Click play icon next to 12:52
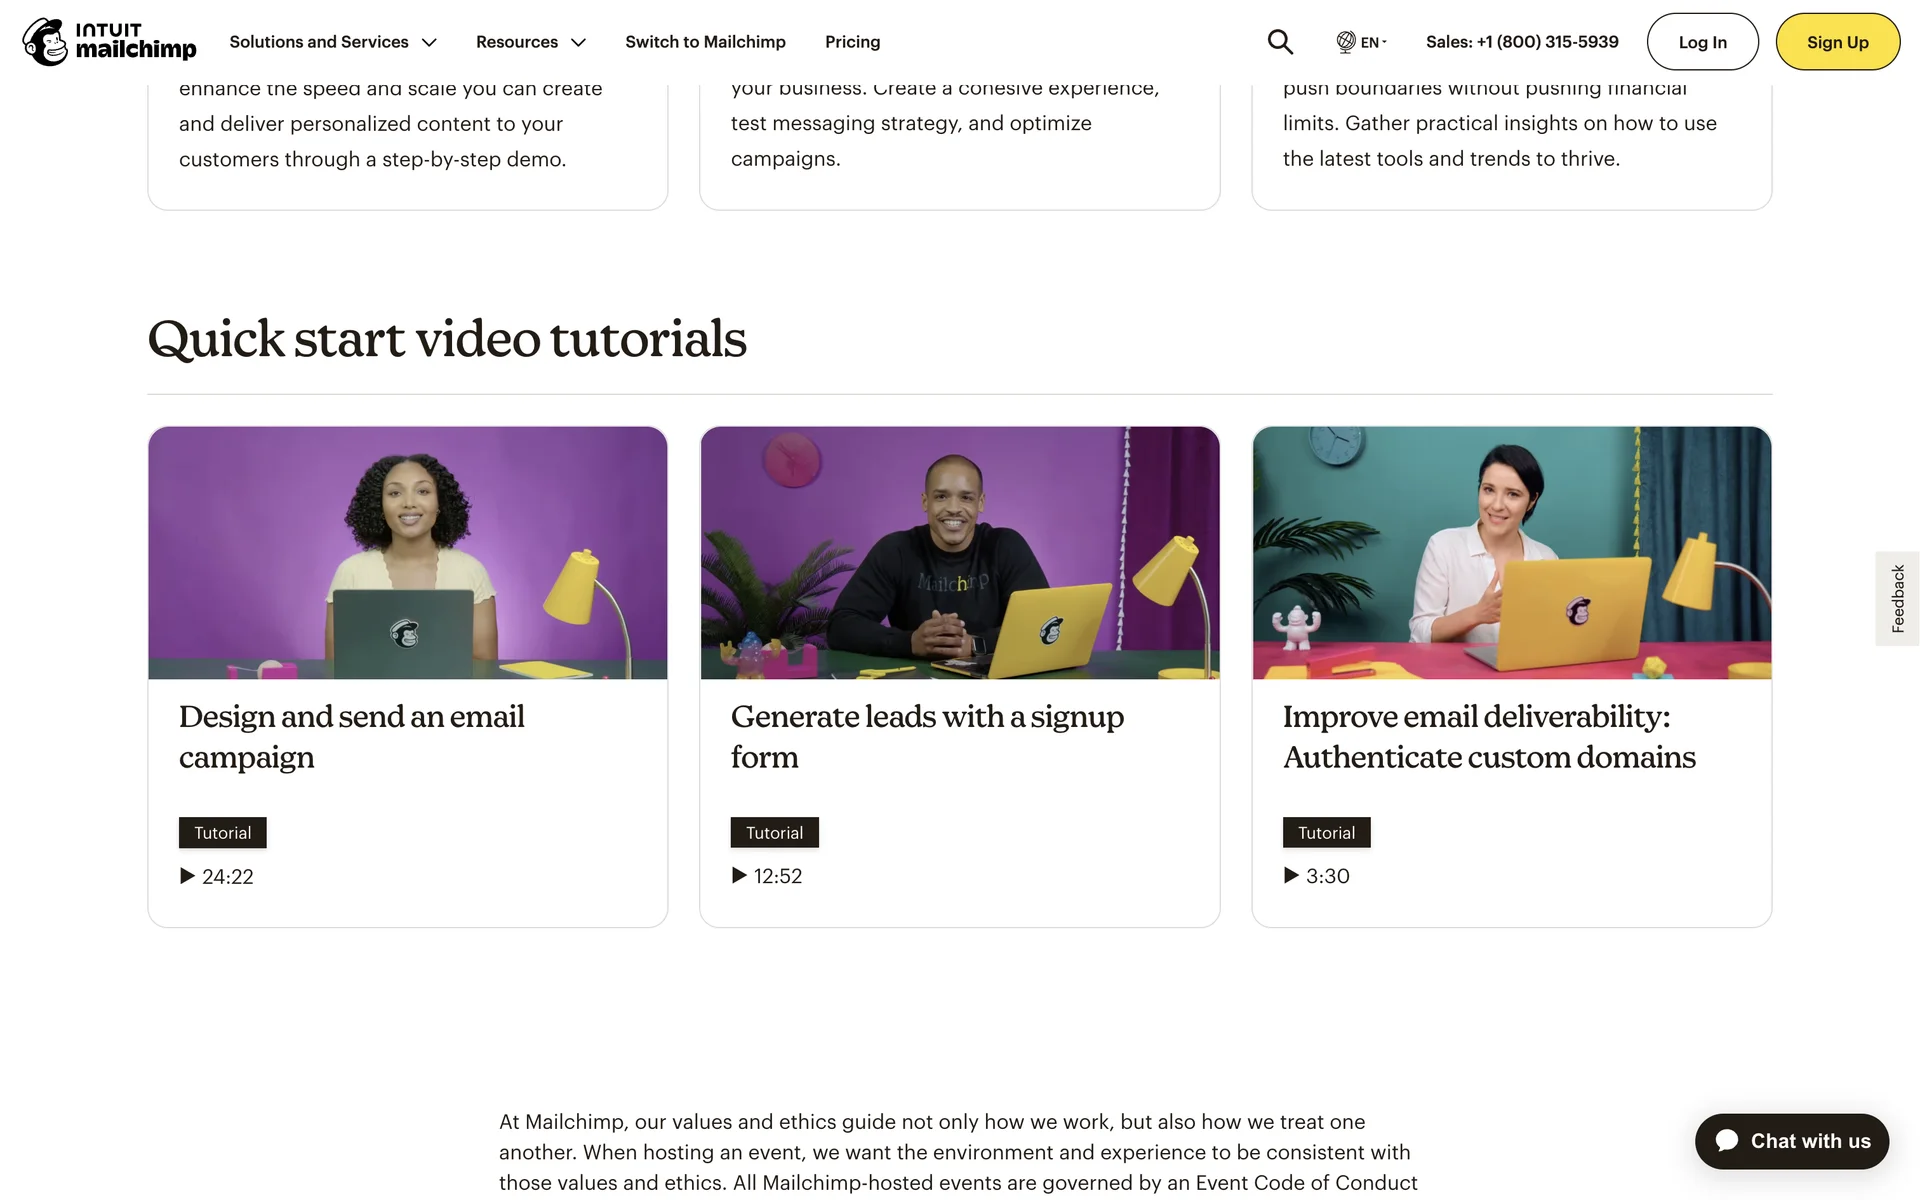This screenshot has height=1200, width=1920. pyautogui.click(x=739, y=875)
